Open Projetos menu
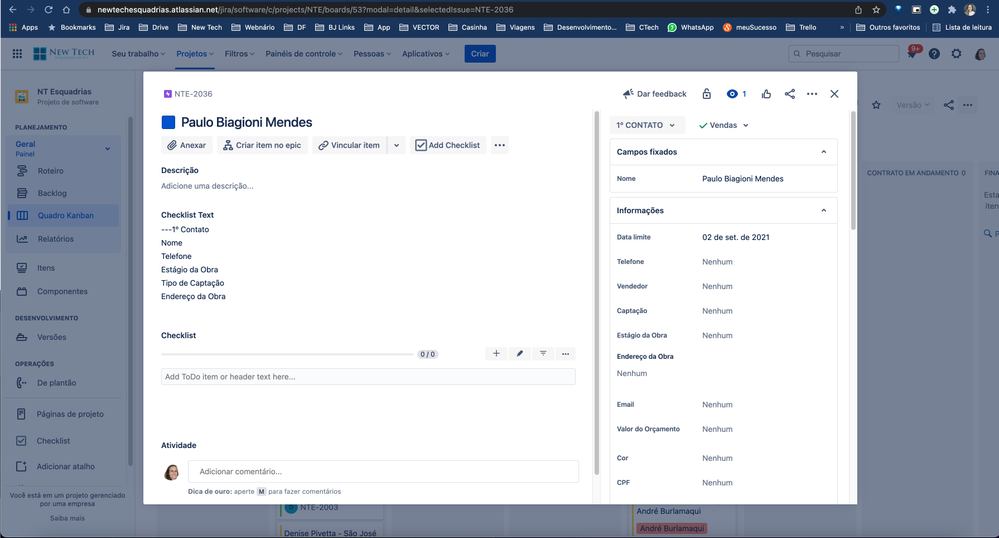The image size is (999, 538). coord(195,54)
